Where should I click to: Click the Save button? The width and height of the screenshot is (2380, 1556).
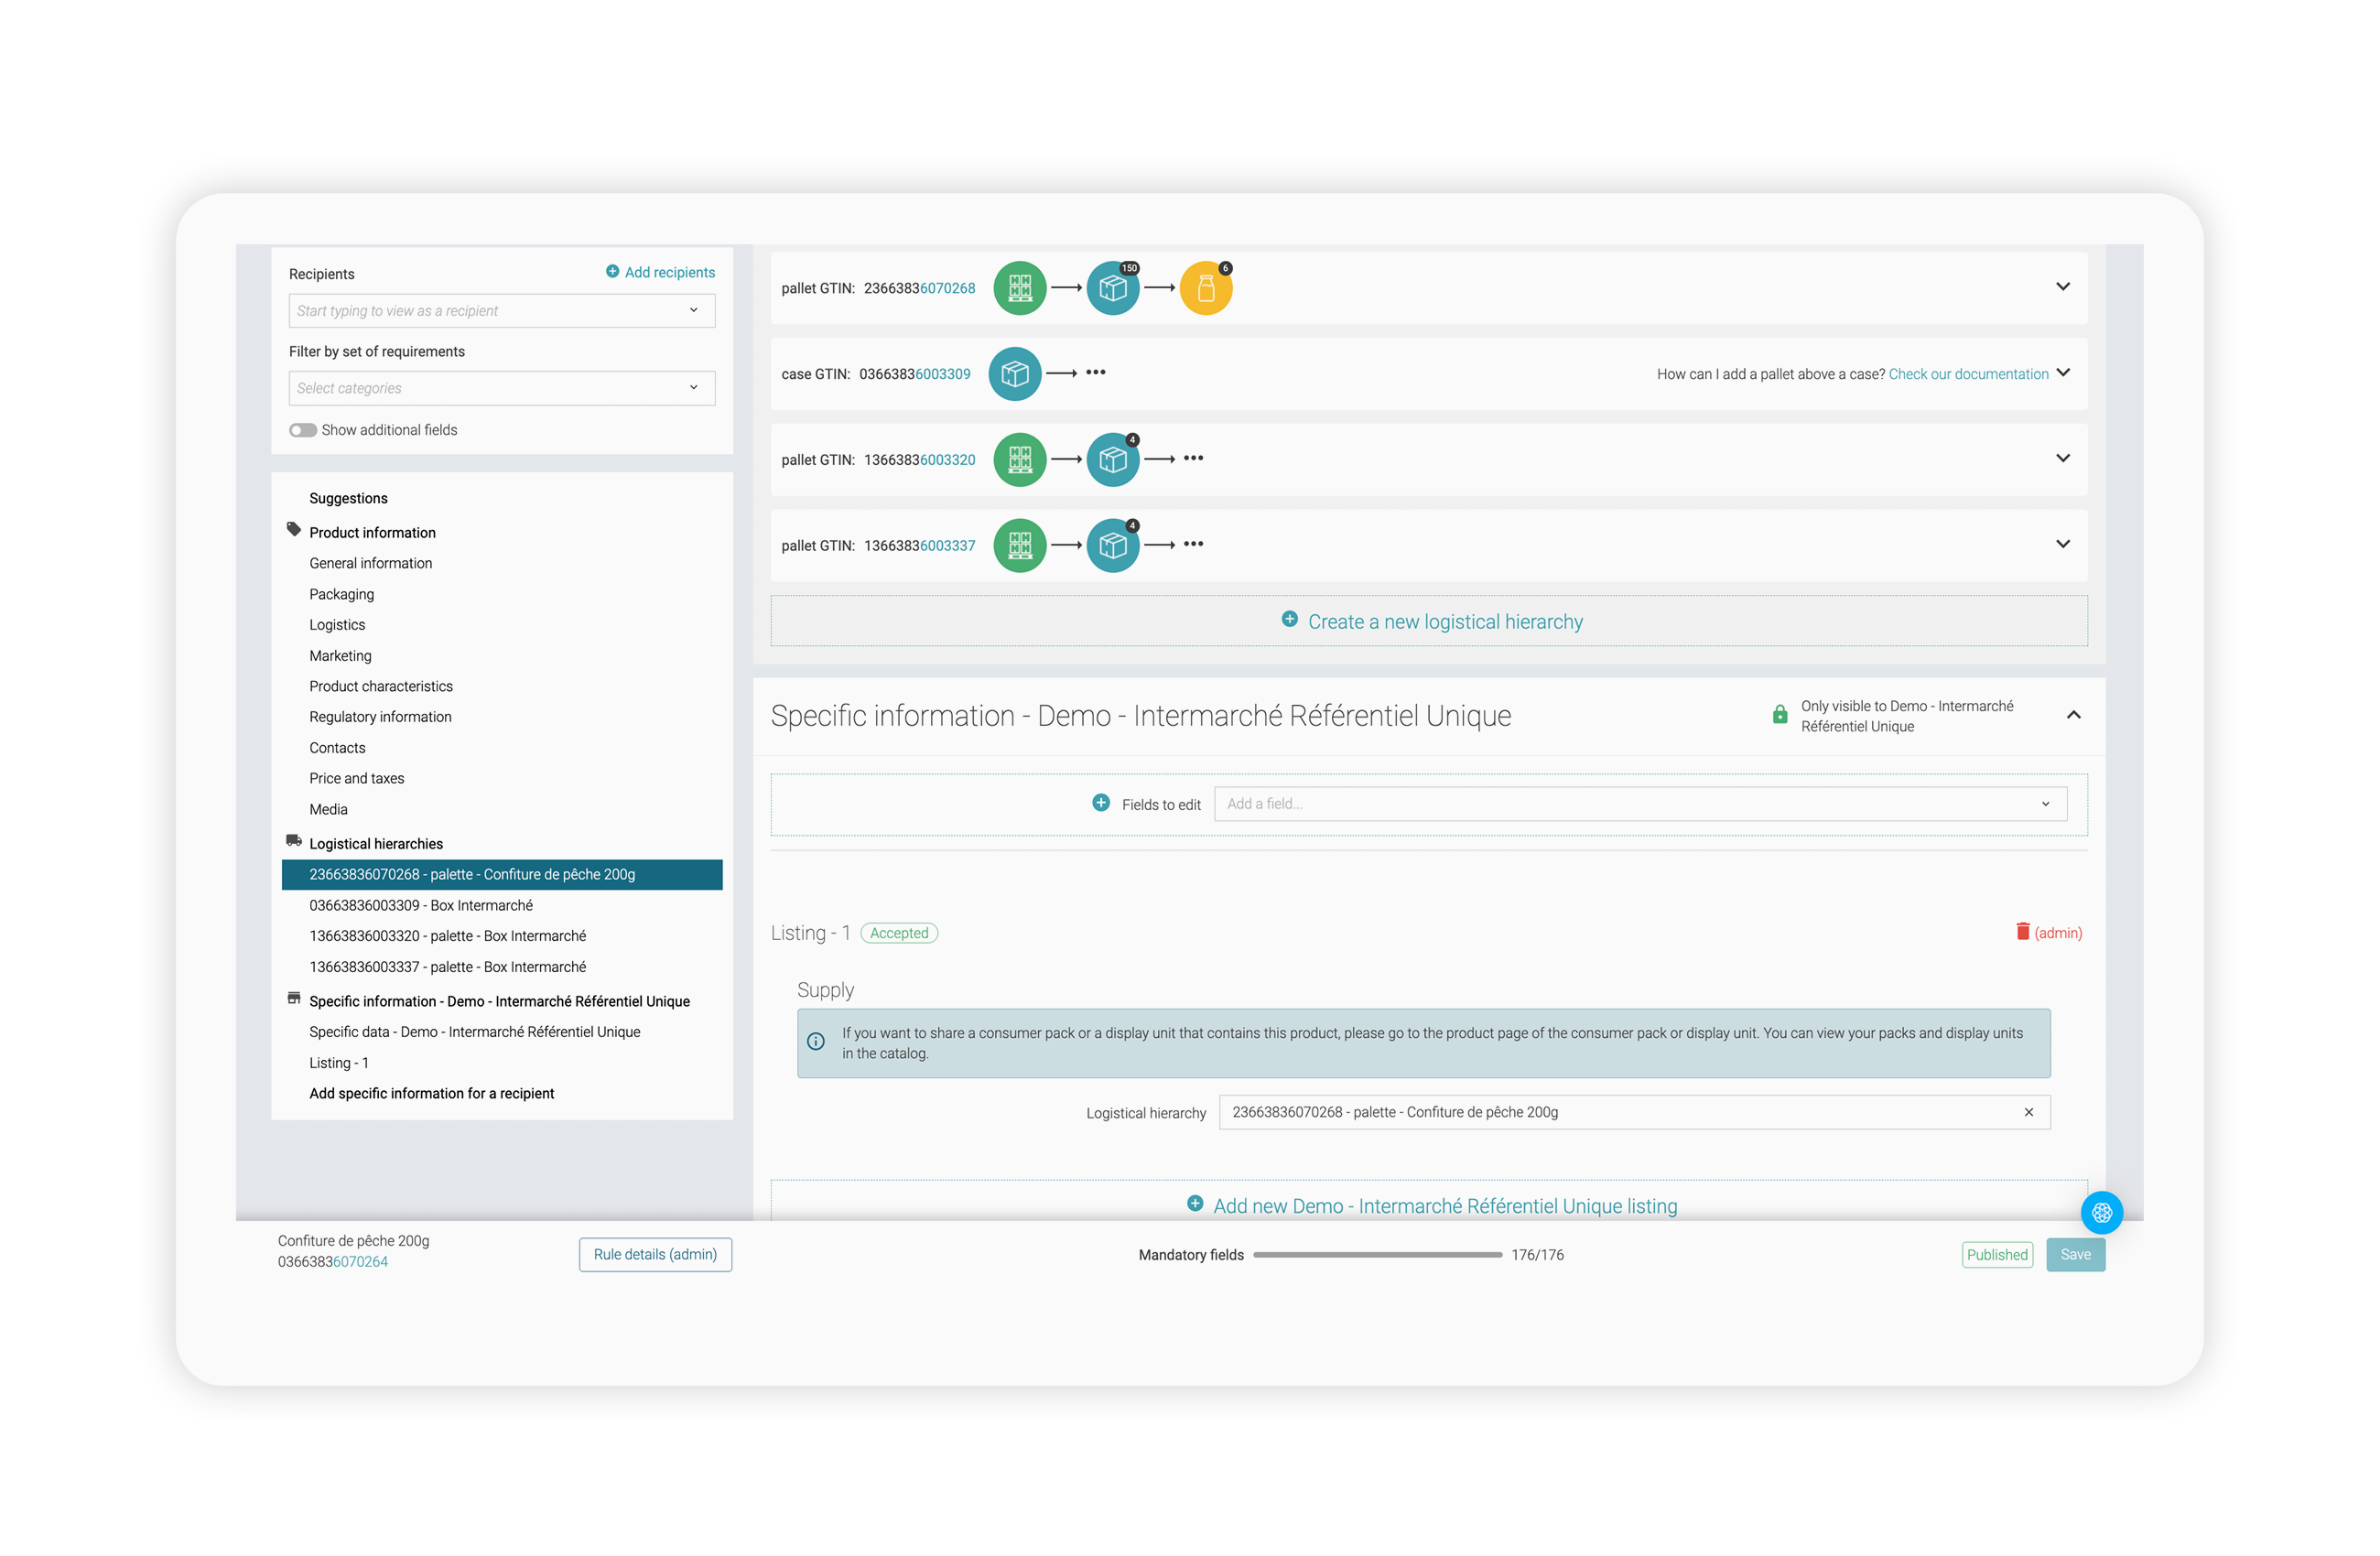(2075, 1255)
